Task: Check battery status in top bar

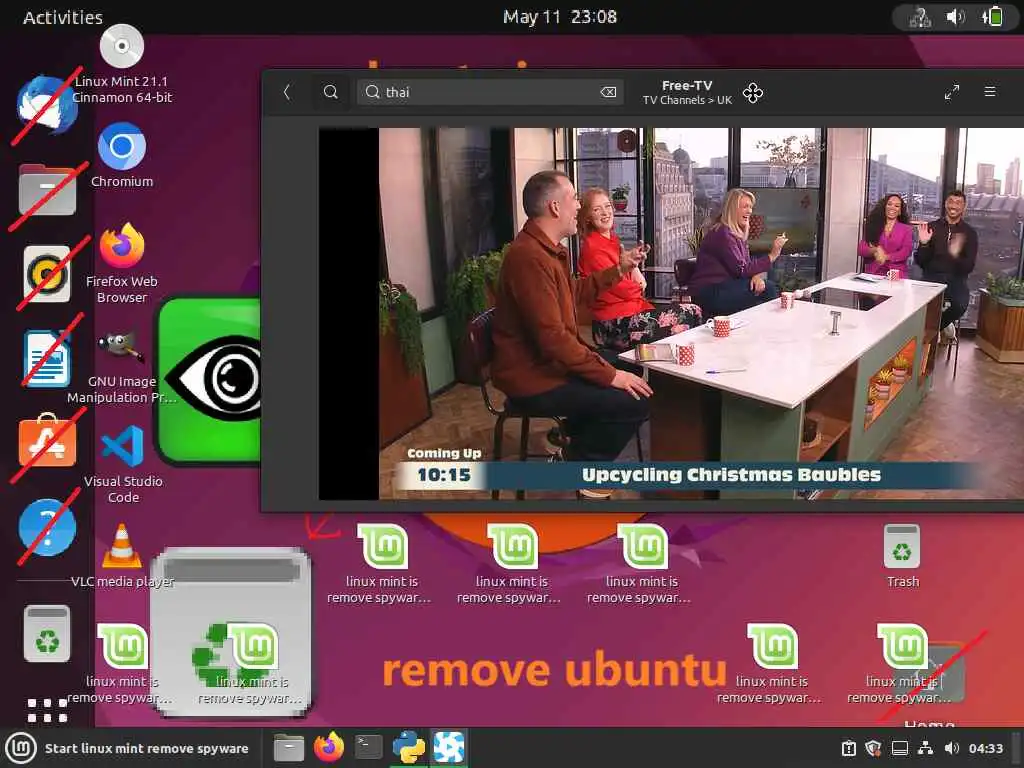Action: [993, 16]
